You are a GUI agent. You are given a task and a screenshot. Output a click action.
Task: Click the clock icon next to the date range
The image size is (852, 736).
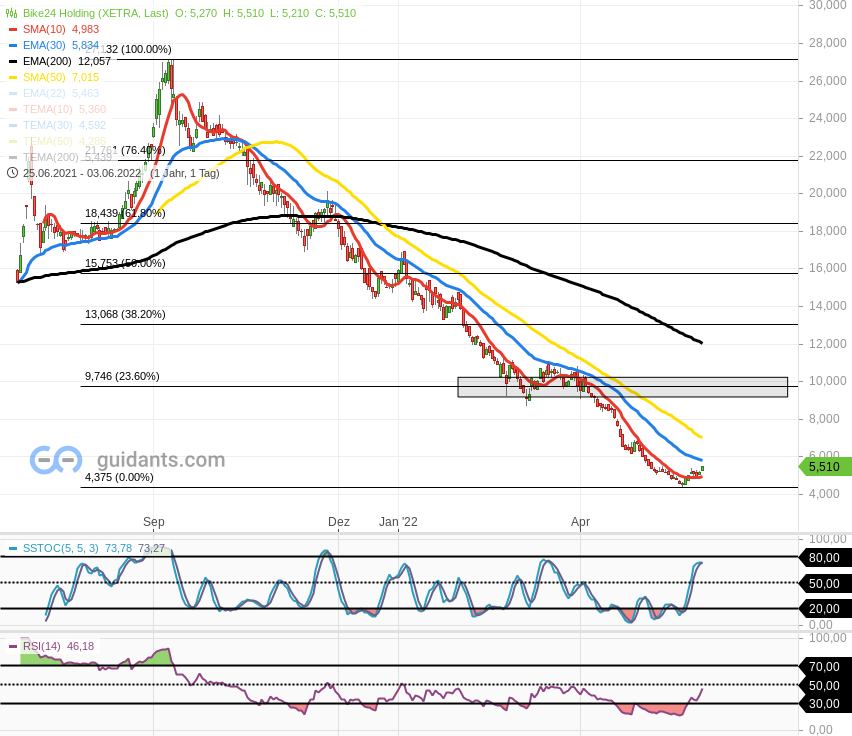point(12,173)
